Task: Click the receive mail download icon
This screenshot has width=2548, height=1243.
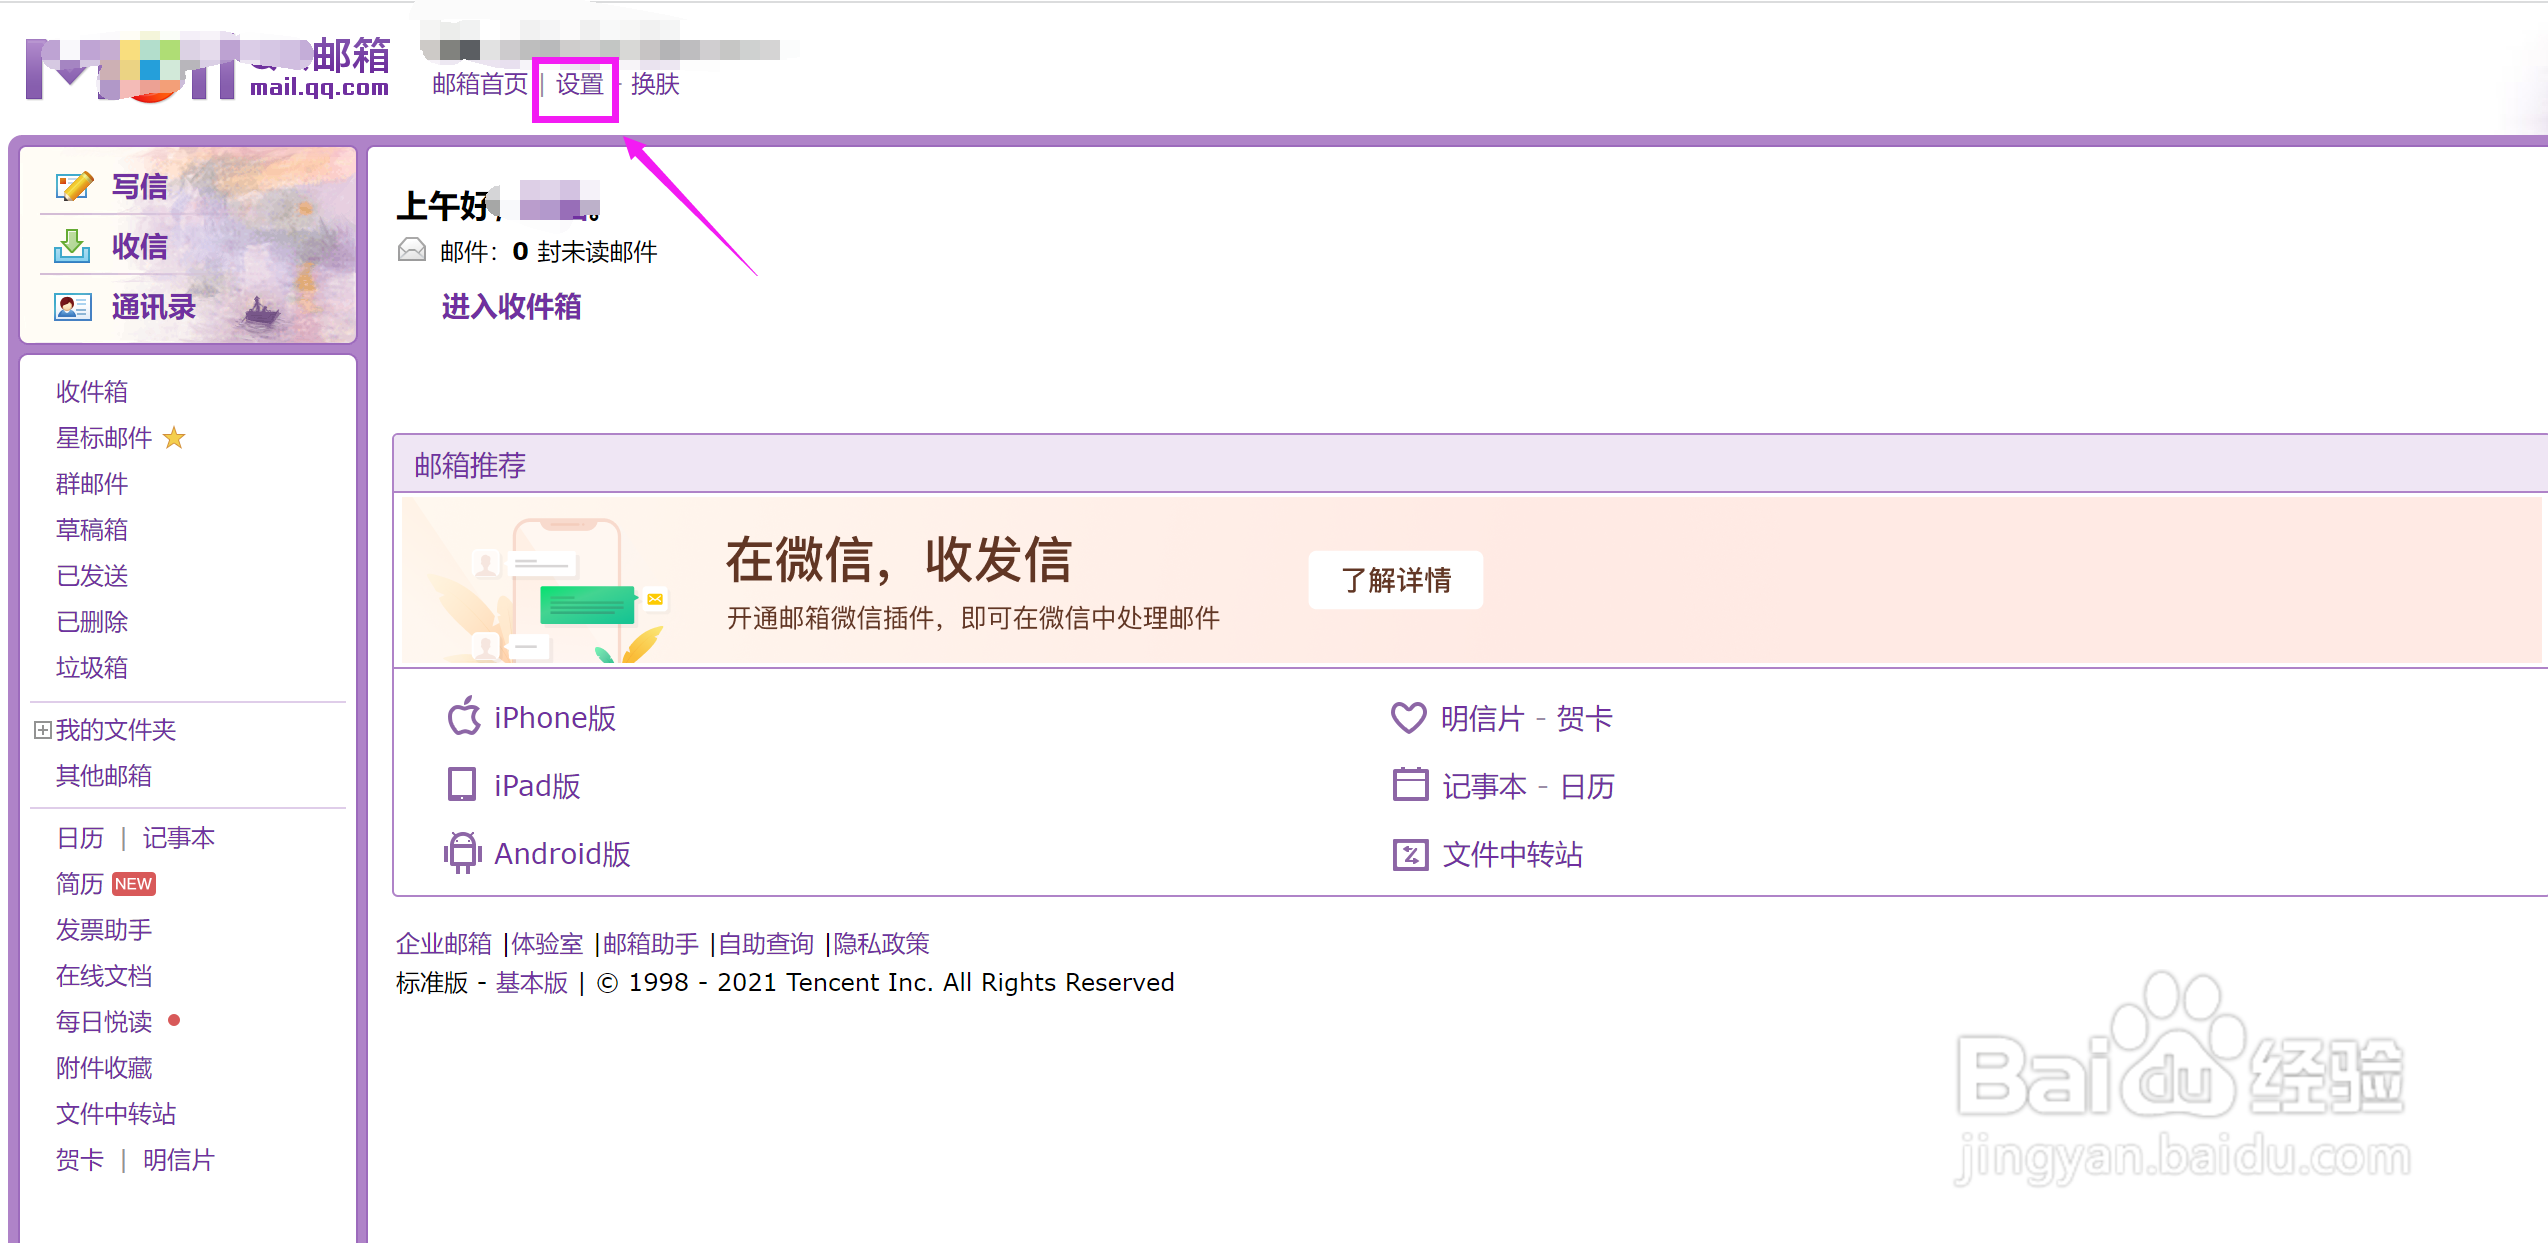Action: pyautogui.click(x=72, y=246)
